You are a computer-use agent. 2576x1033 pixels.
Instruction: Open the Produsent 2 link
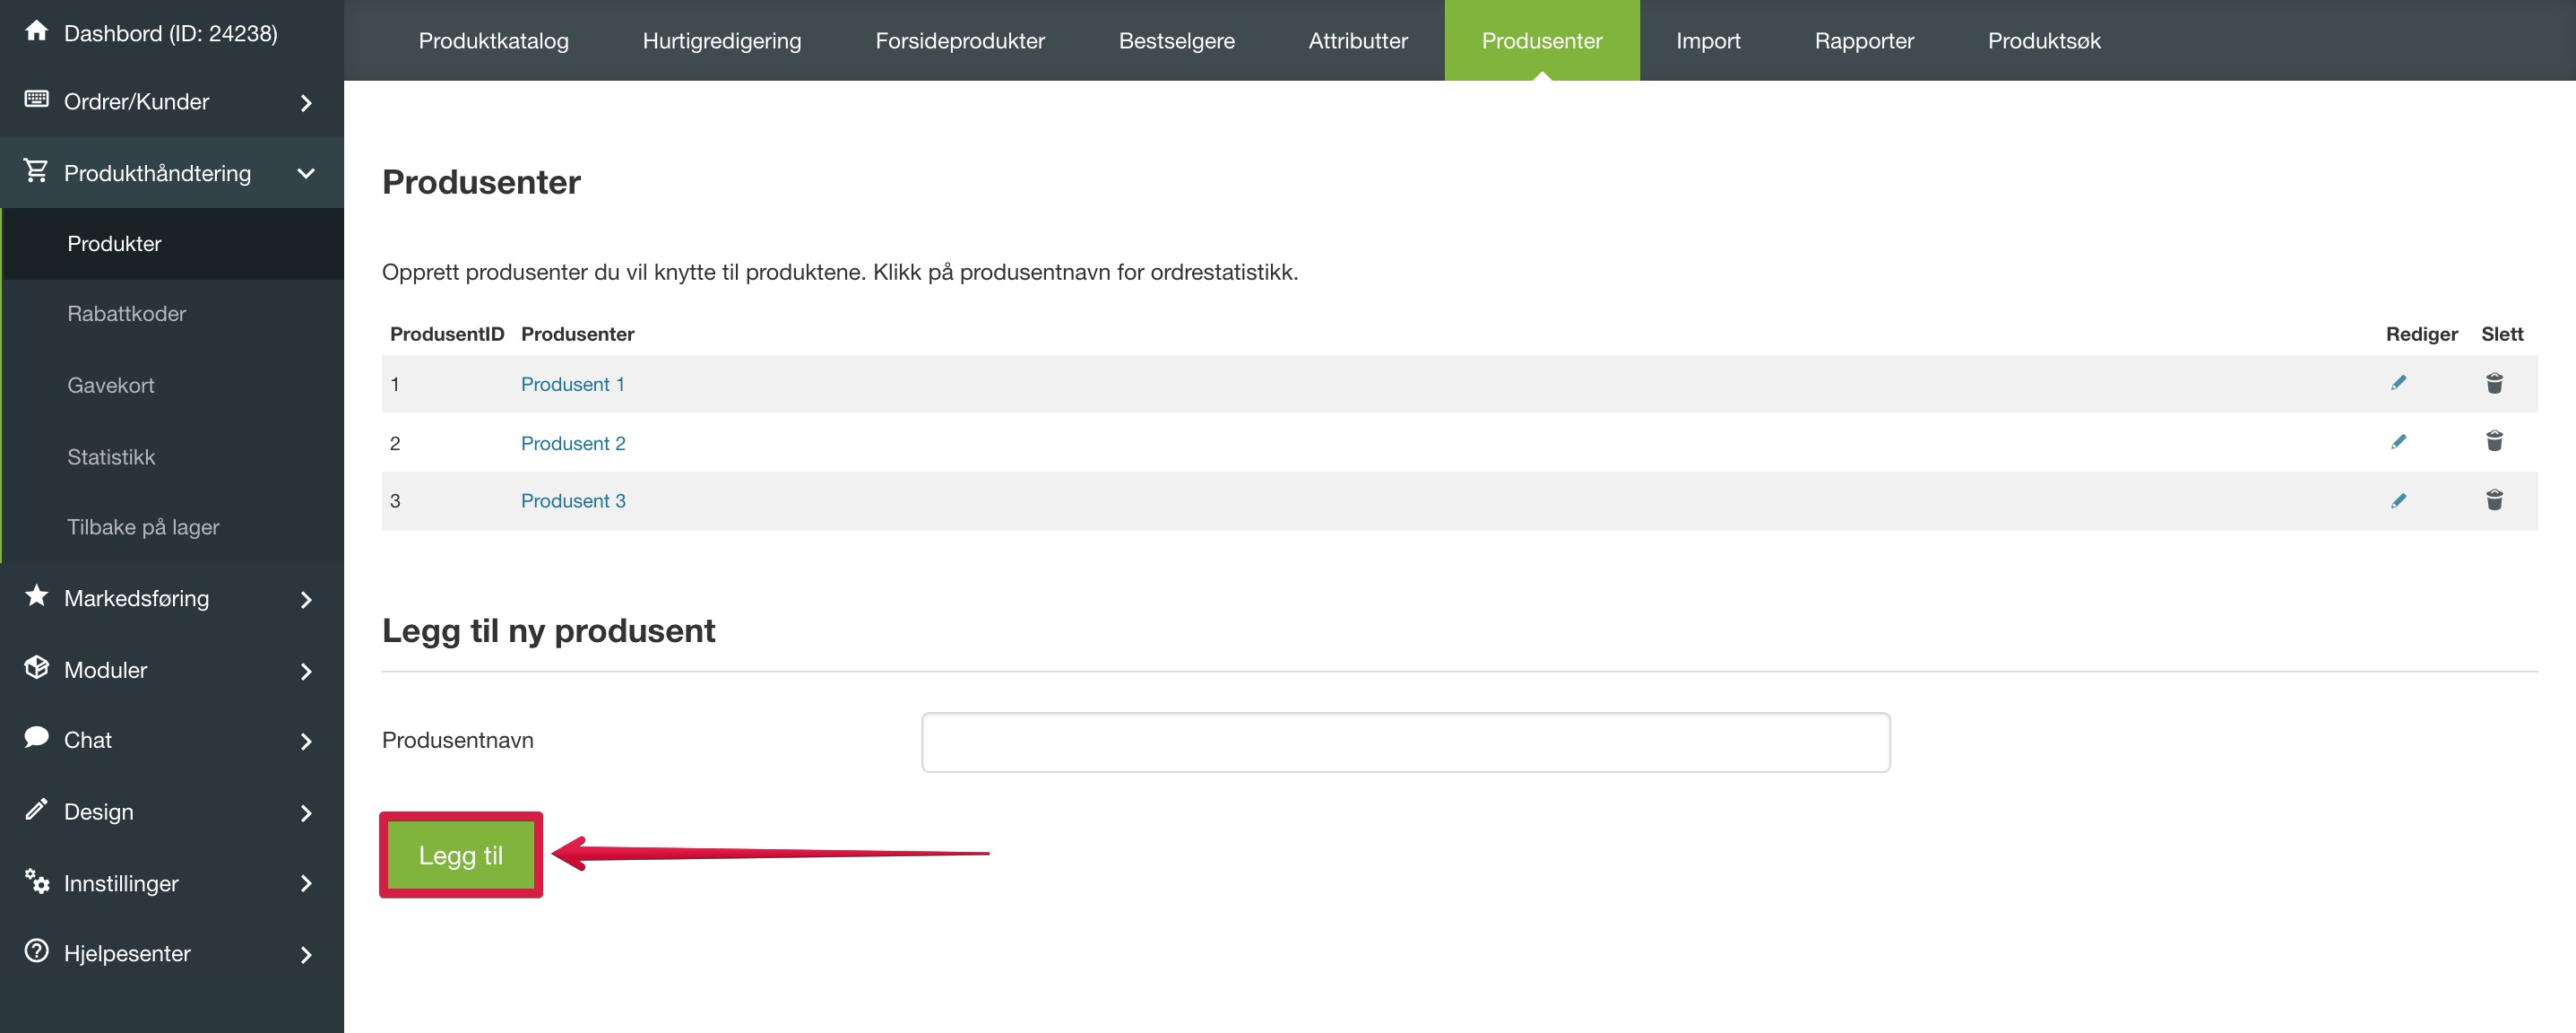pyautogui.click(x=573, y=443)
